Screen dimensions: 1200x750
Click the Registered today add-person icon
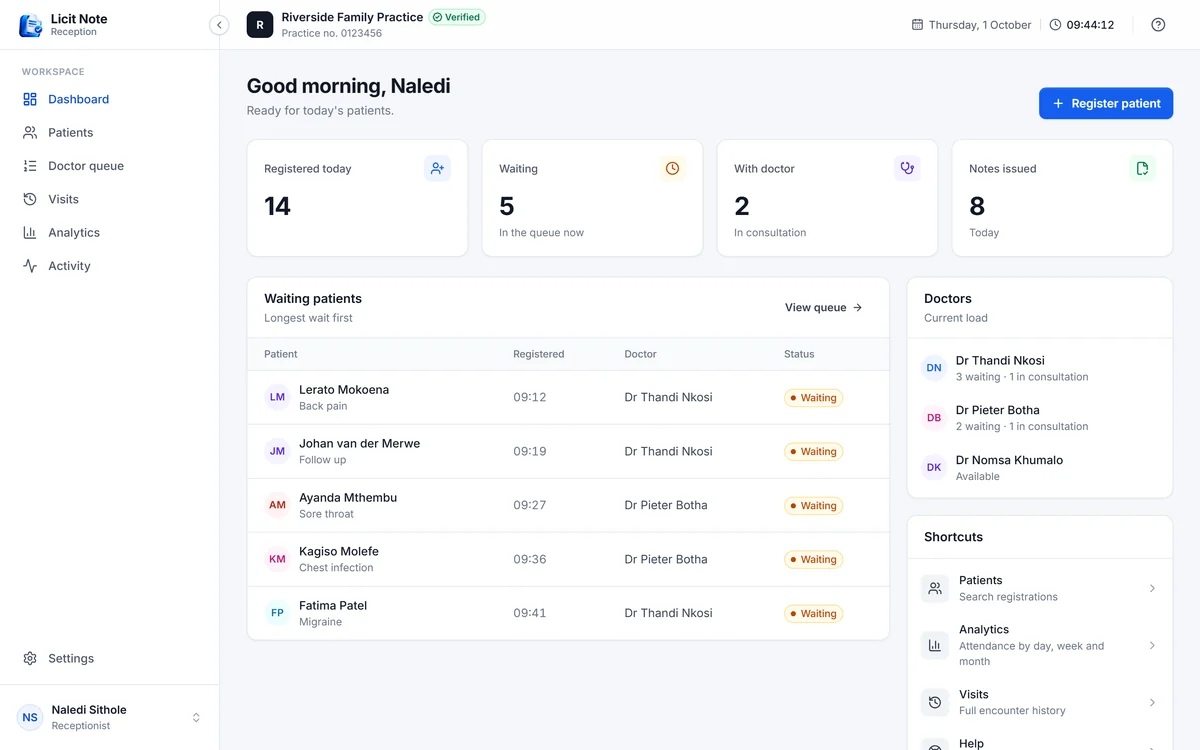[x=437, y=169]
